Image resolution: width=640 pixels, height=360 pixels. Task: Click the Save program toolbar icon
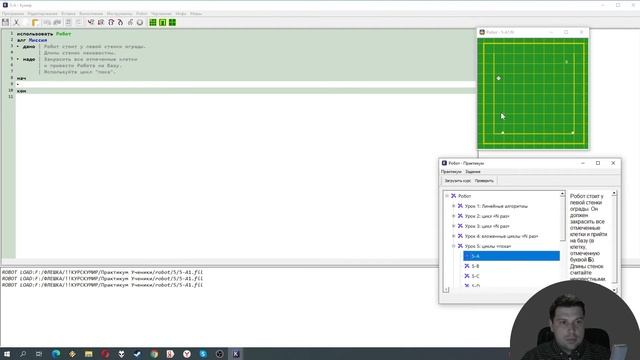click(x=5, y=22)
